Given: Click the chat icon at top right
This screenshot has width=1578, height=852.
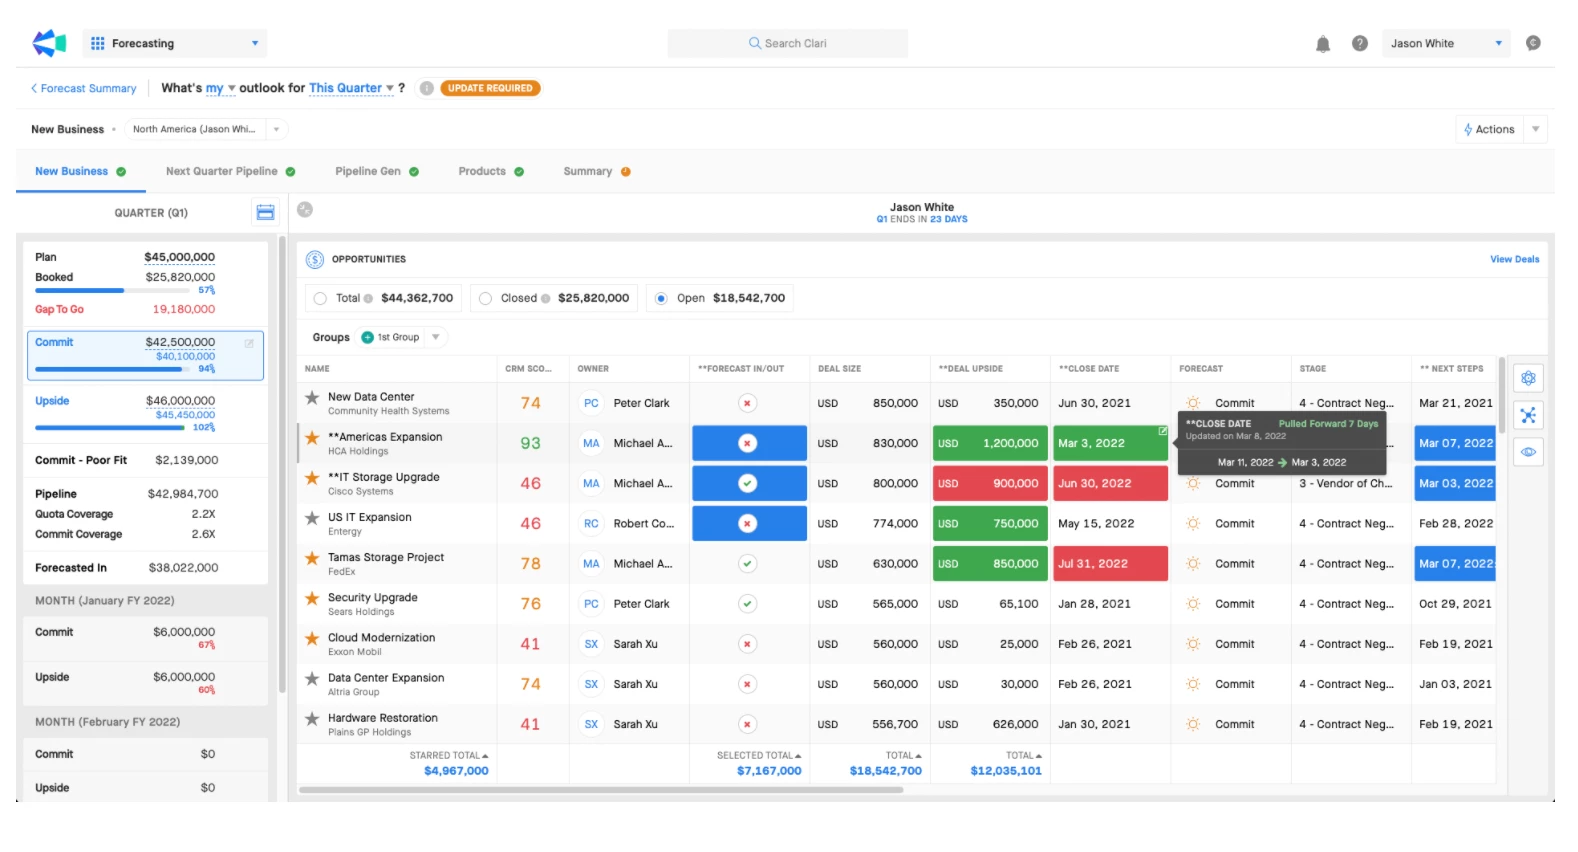Looking at the screenshot, I should pyautogui.click(x=1533, y=43).
